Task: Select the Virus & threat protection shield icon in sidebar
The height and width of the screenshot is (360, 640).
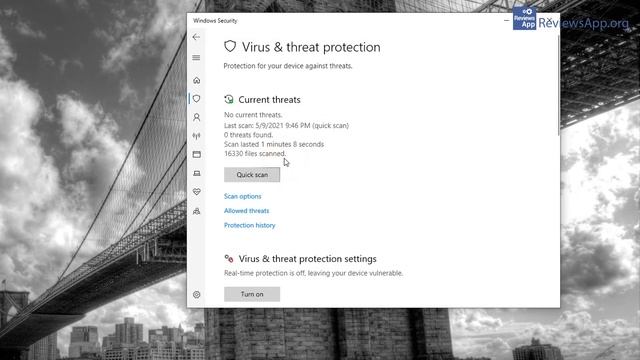Action: pos(196,99)
